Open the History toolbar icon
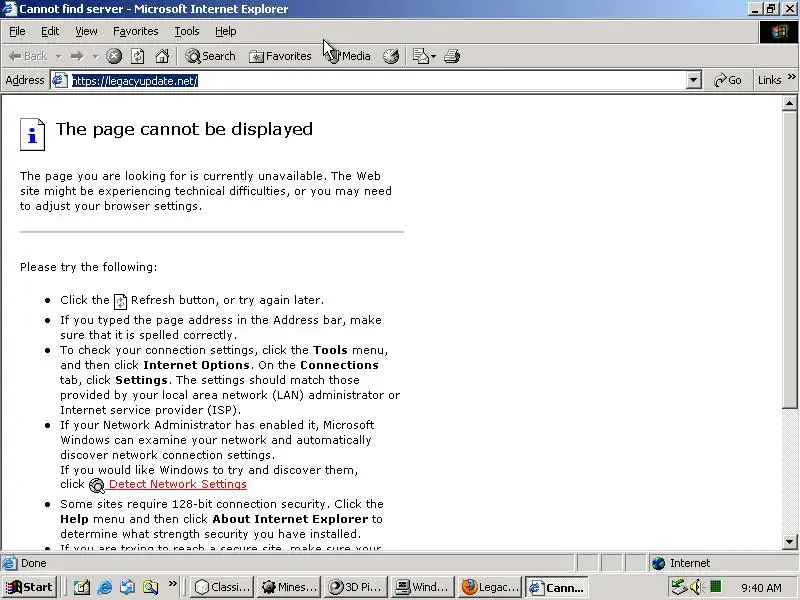This screenshot has width=800, height=600. pyautogui.click(x=391, y=56)
